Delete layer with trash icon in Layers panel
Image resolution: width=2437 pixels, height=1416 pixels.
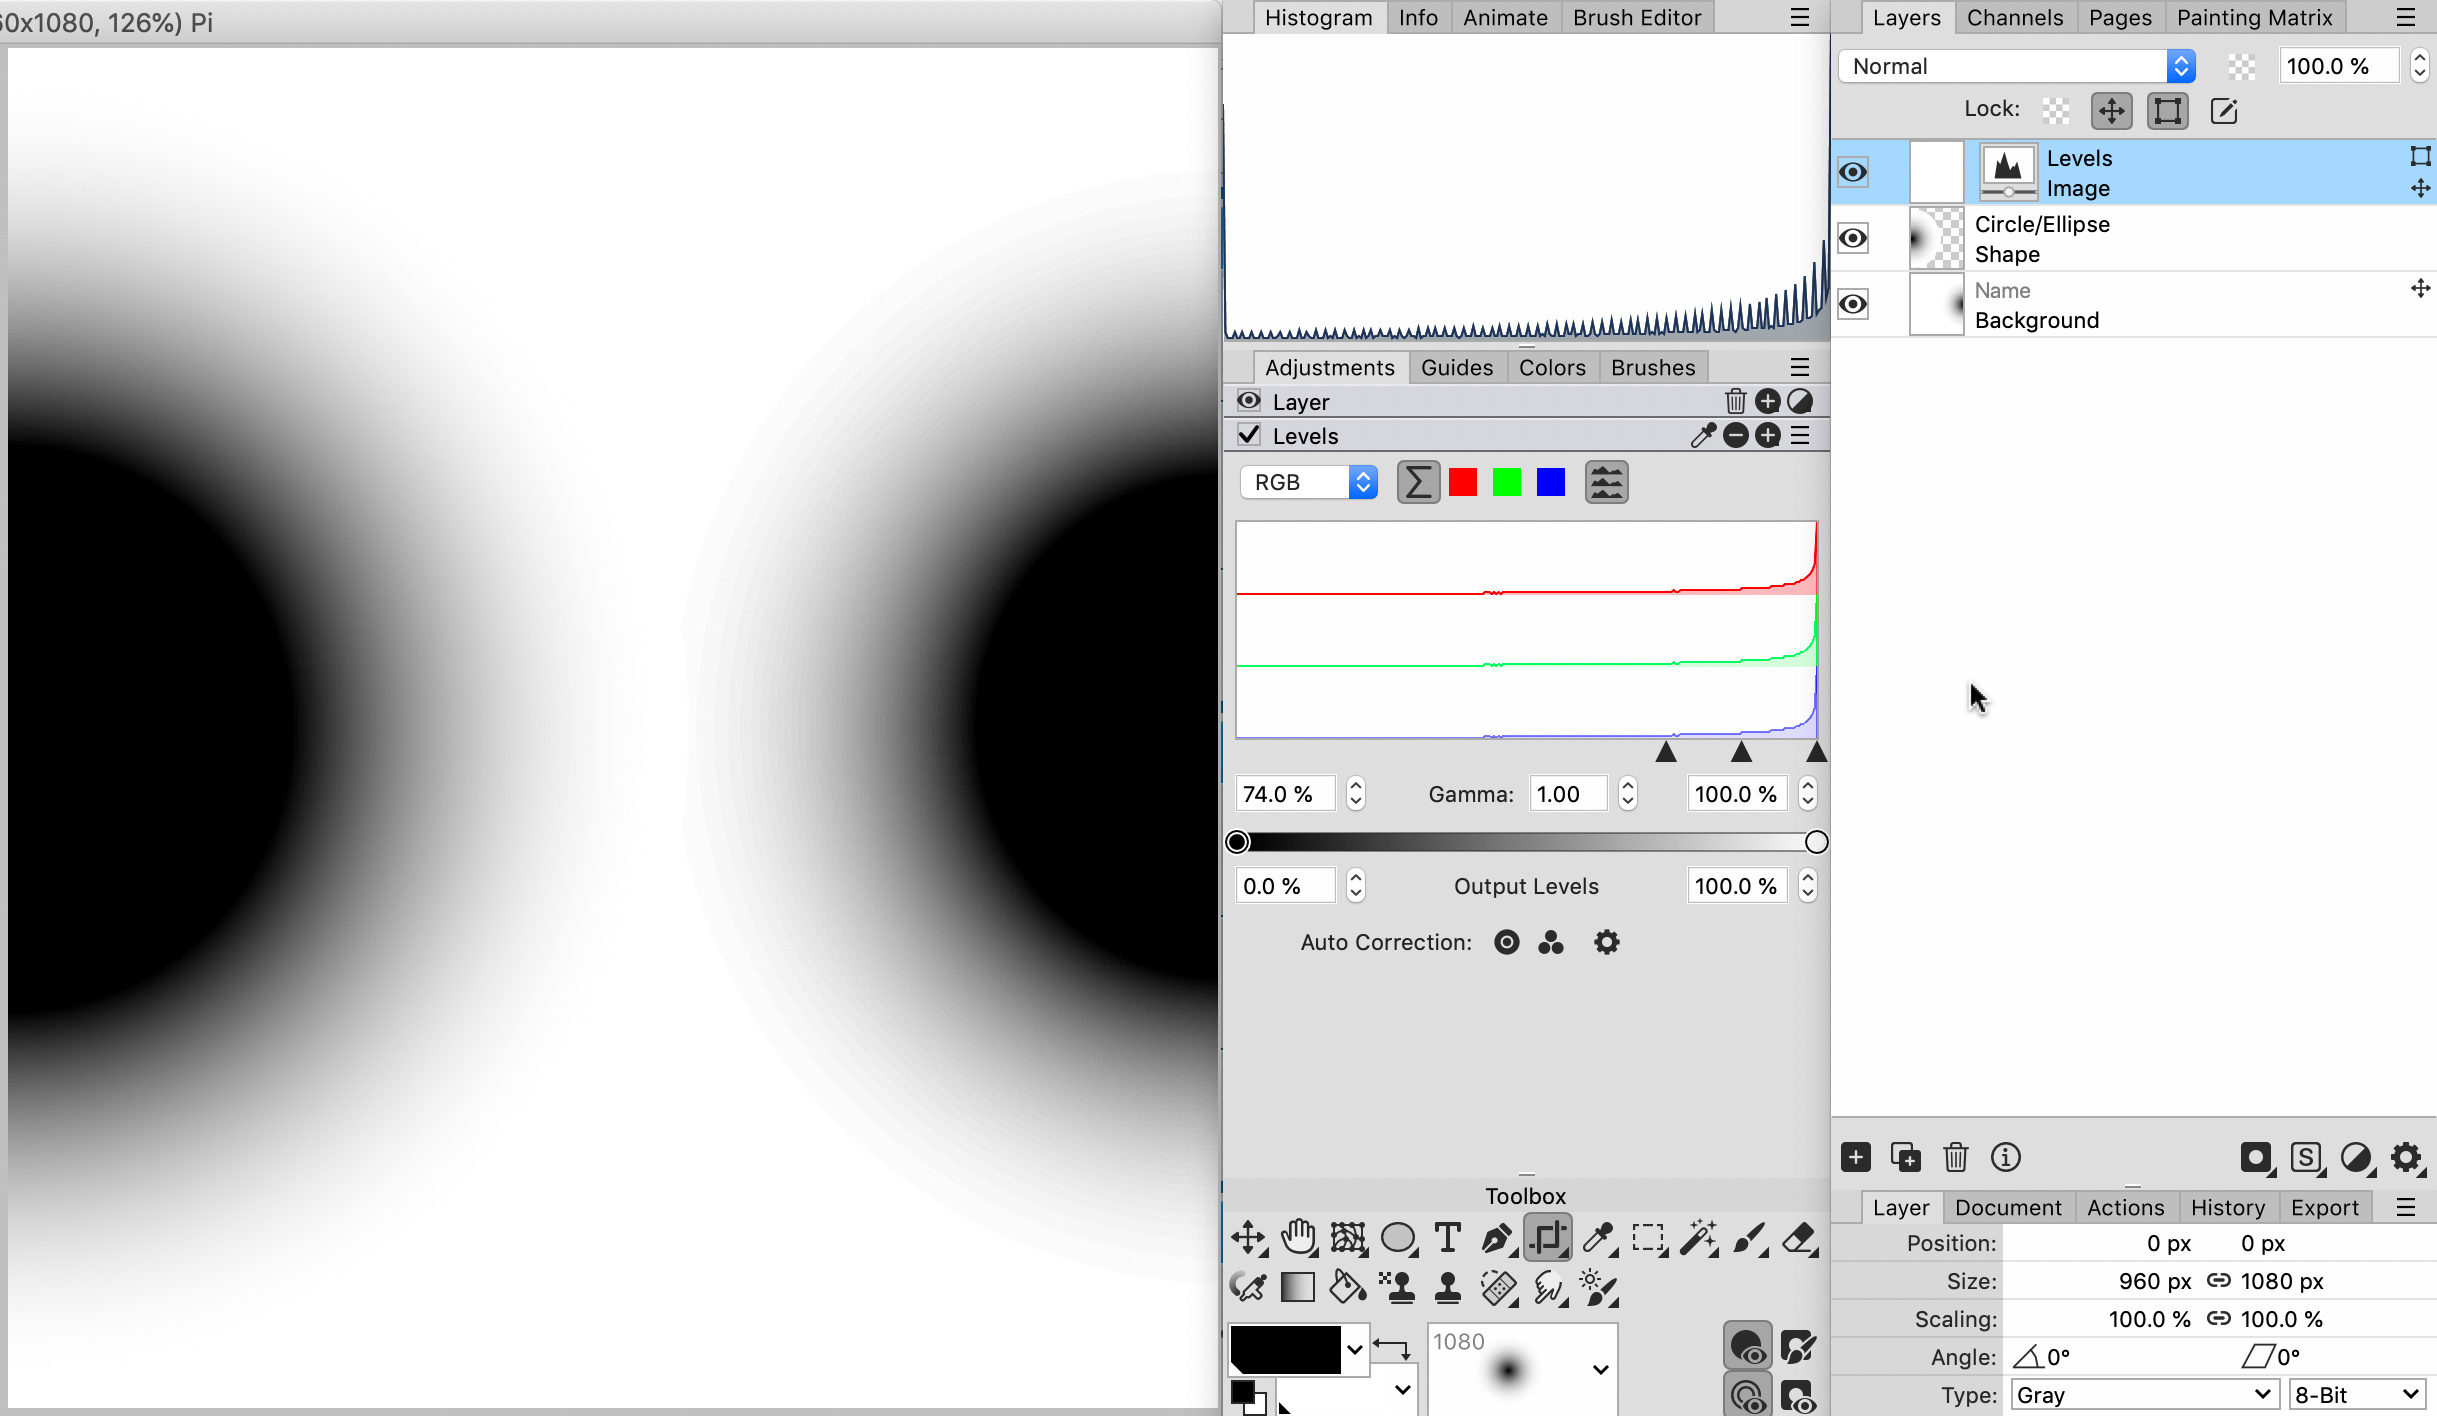coord(1955,1157)
